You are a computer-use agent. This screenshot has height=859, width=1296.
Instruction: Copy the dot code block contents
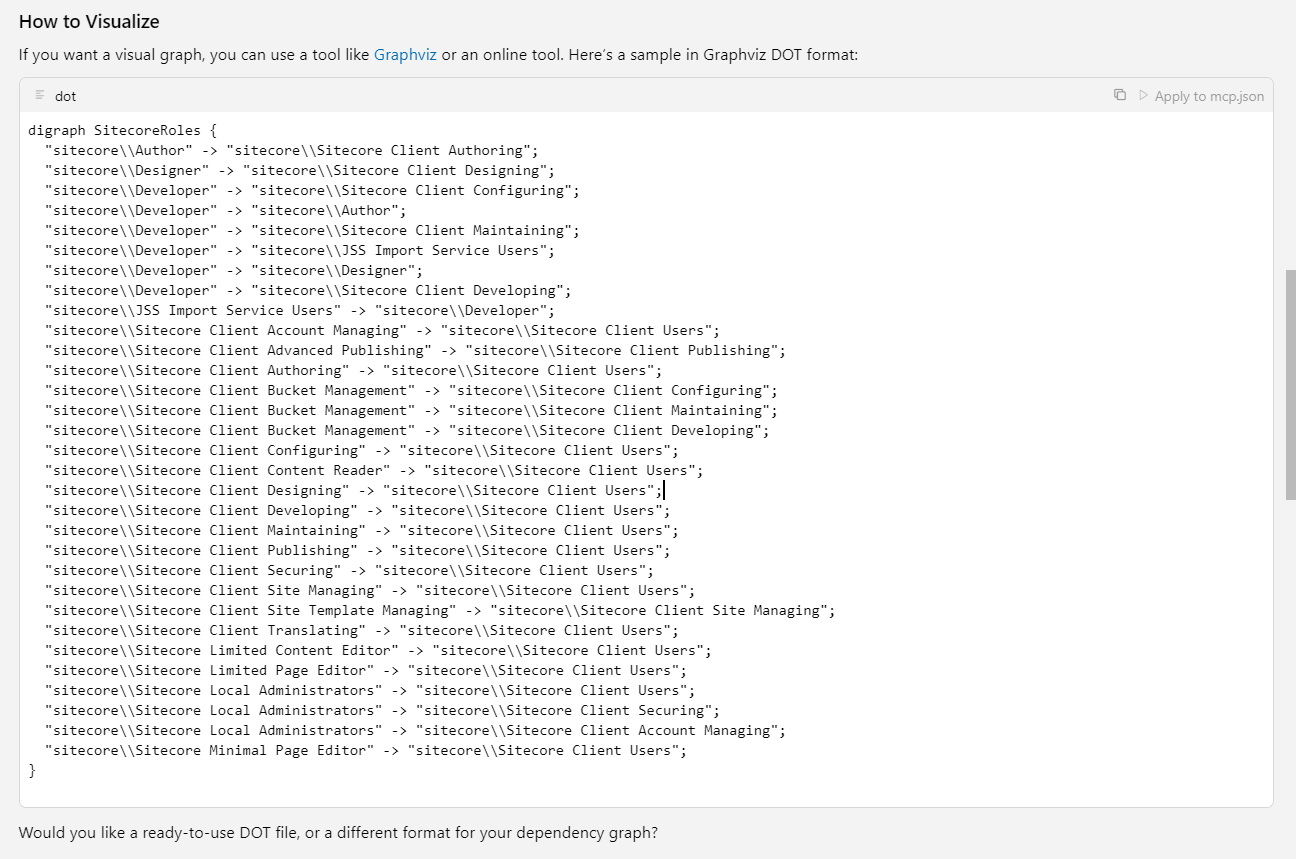coord(1120,95)
